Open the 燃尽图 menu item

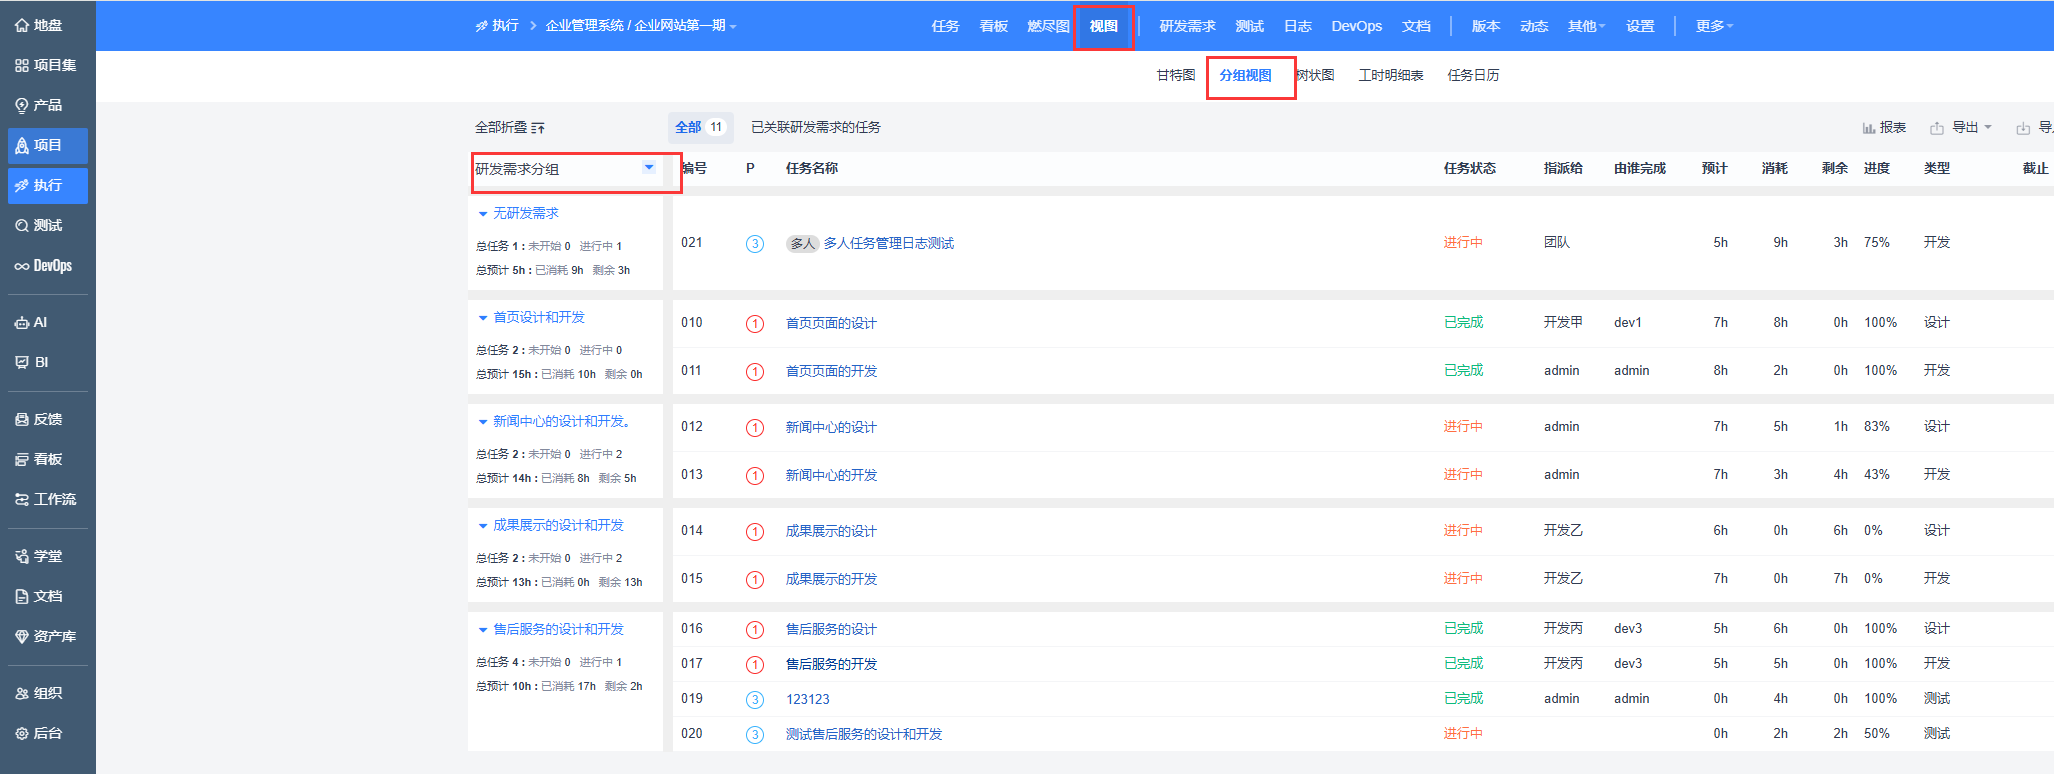pyautogui.click(x=1048, y=26)
